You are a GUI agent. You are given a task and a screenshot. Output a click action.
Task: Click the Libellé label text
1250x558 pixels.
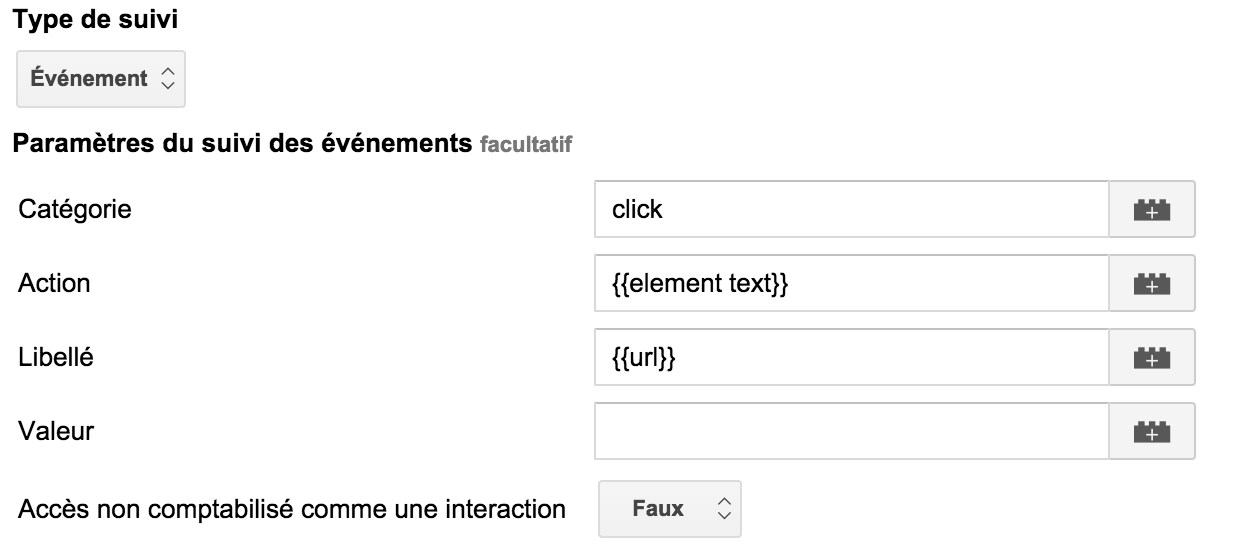tap(56, 358)
